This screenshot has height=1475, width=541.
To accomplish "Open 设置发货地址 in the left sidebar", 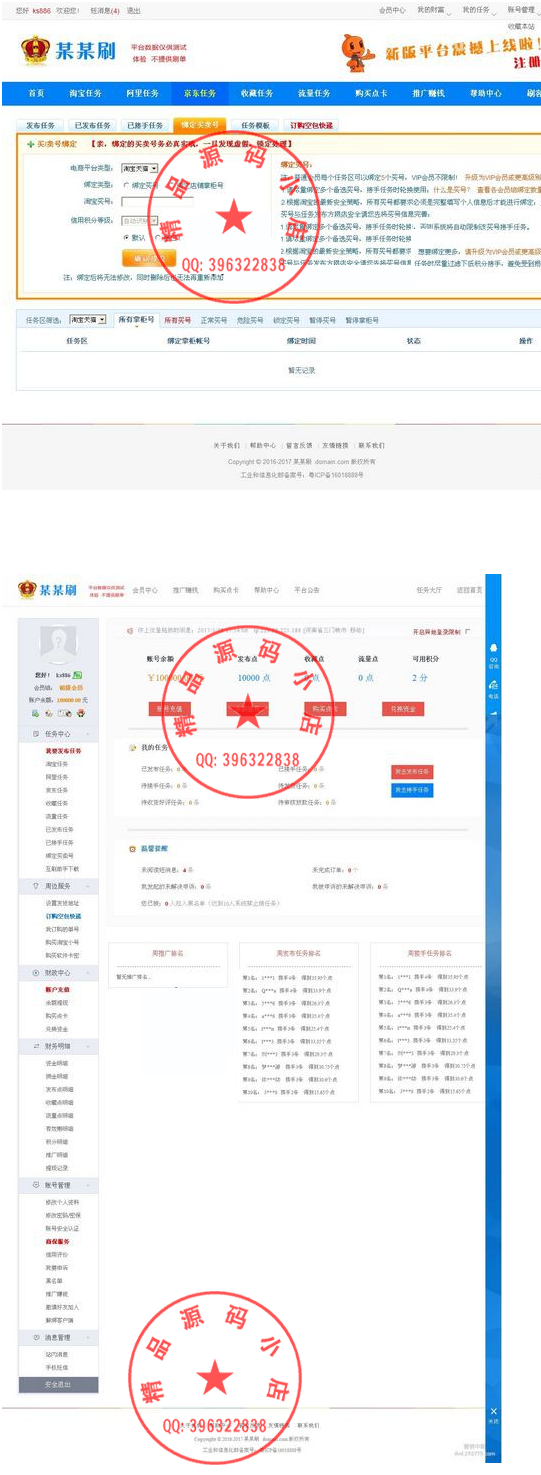I will click(x=62, y=903).
